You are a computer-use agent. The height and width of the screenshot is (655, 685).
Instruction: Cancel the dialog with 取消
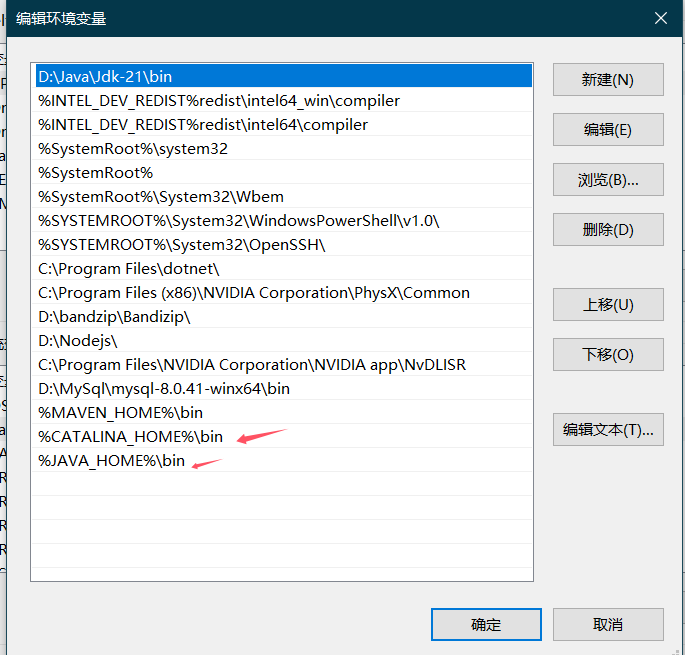pyautogui.click(x=608, y=624)
